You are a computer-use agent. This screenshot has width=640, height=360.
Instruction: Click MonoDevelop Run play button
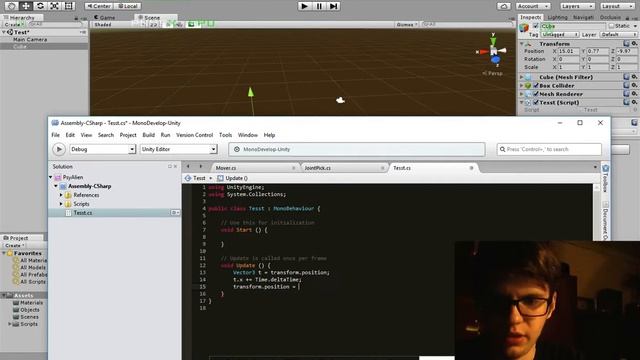(59, 149)
